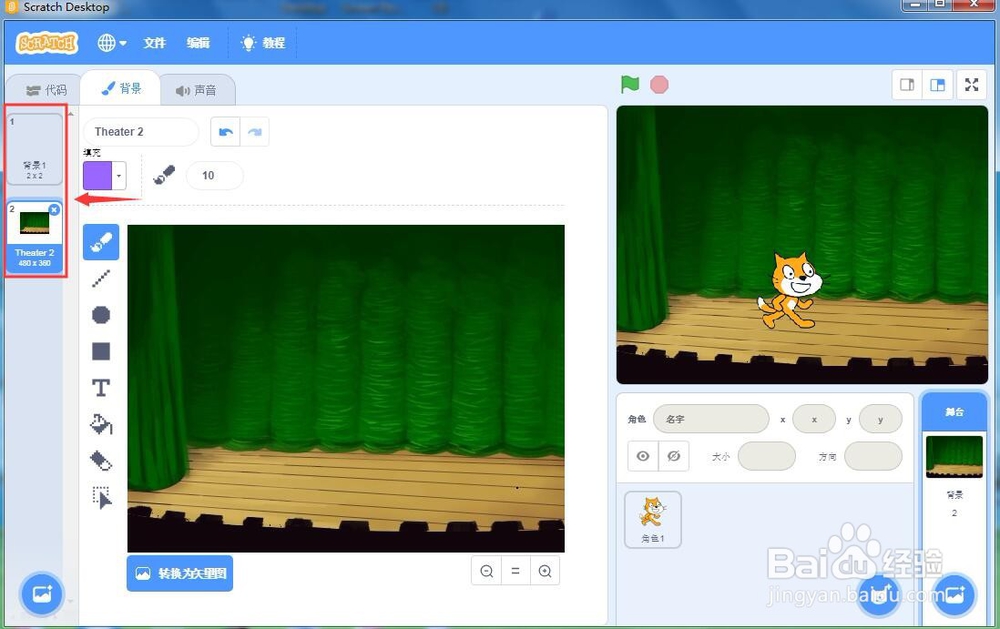The height and width of the screenshot is (629, 1000).
Task: Switch to small stage layout
Action: tap(907, 85)
